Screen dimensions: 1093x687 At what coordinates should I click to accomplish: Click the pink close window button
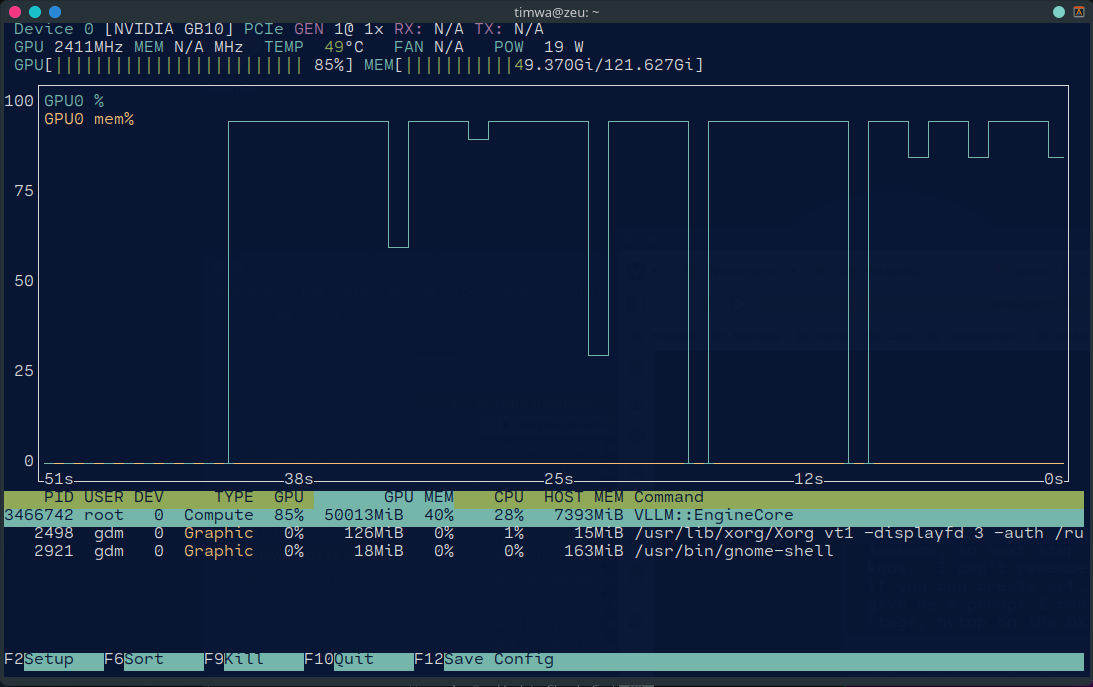(x=15, y=12)
